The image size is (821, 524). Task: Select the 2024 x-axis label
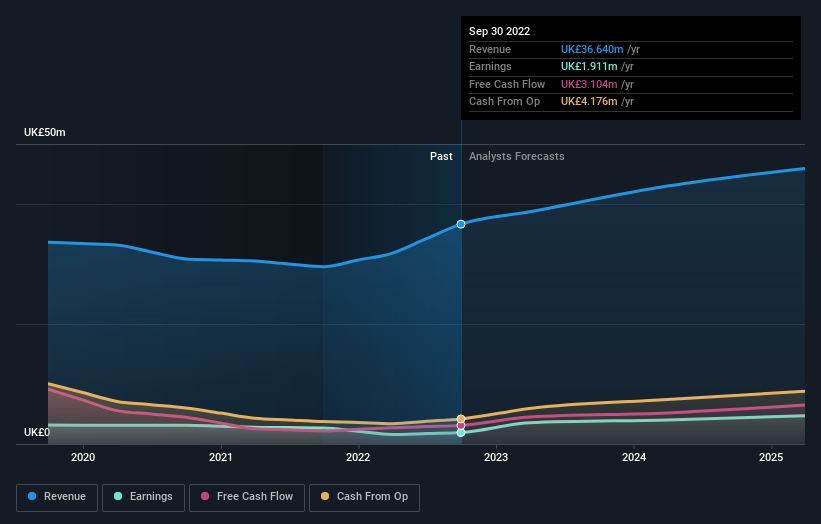tap(634, 458)
